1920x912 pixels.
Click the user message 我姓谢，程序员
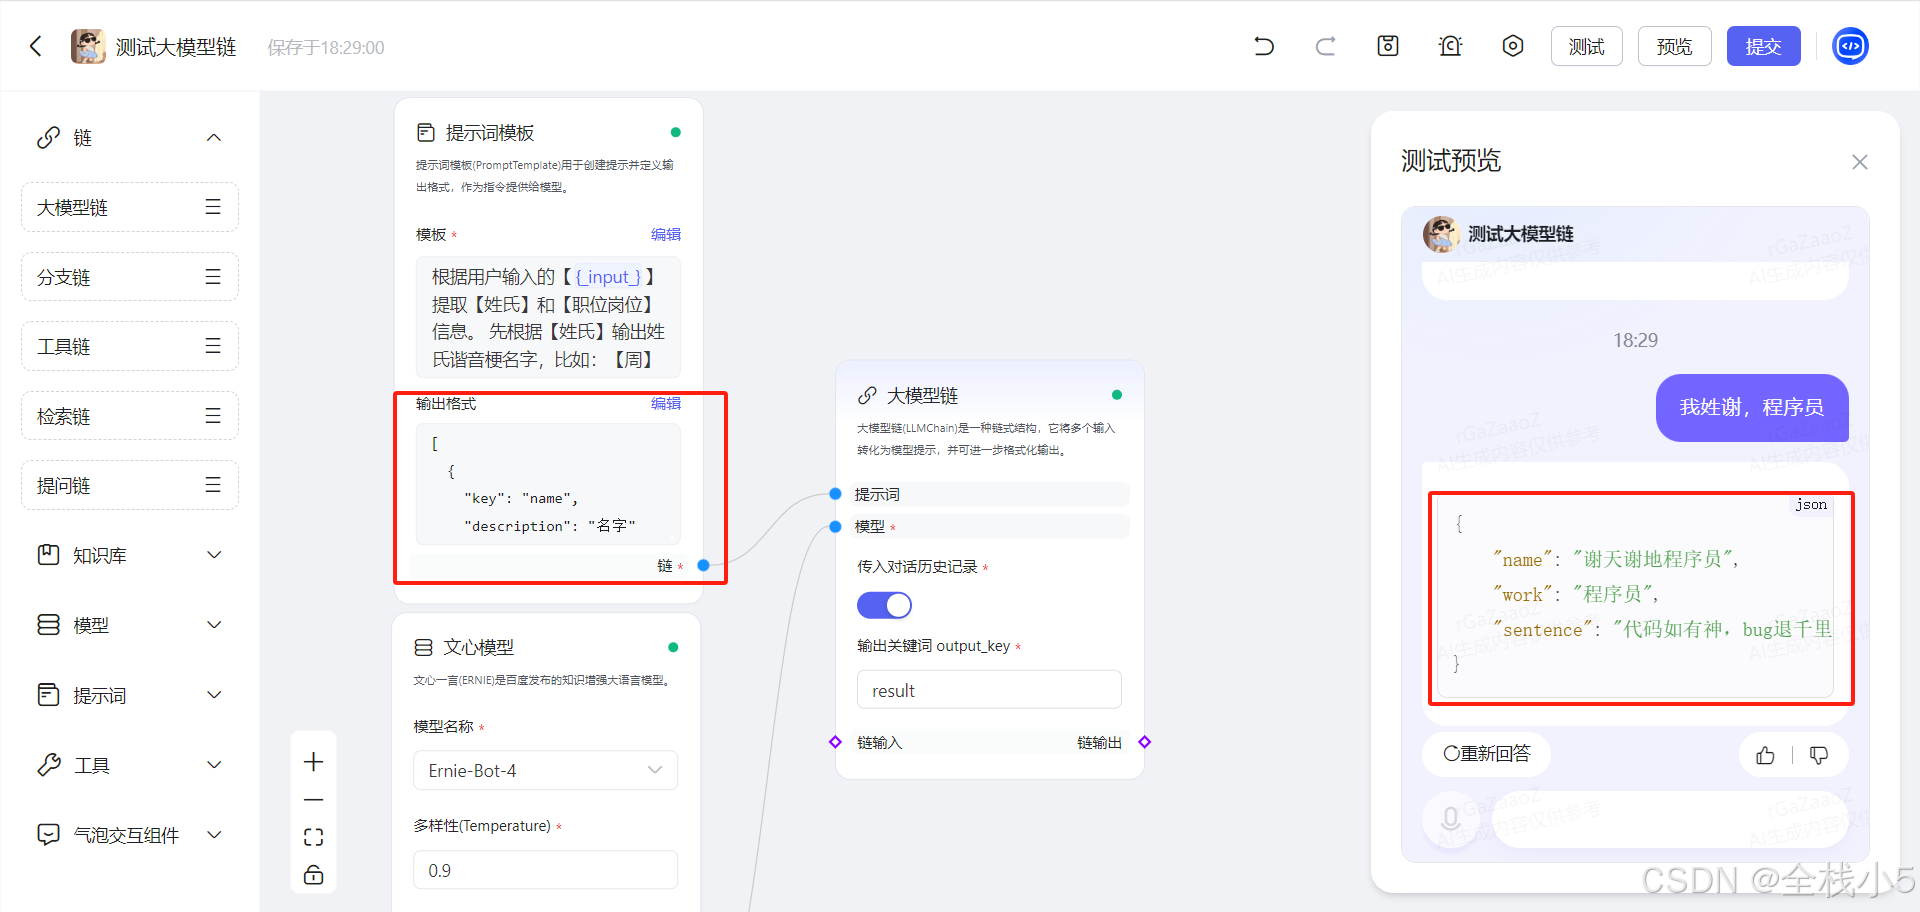pos(1752,407)
